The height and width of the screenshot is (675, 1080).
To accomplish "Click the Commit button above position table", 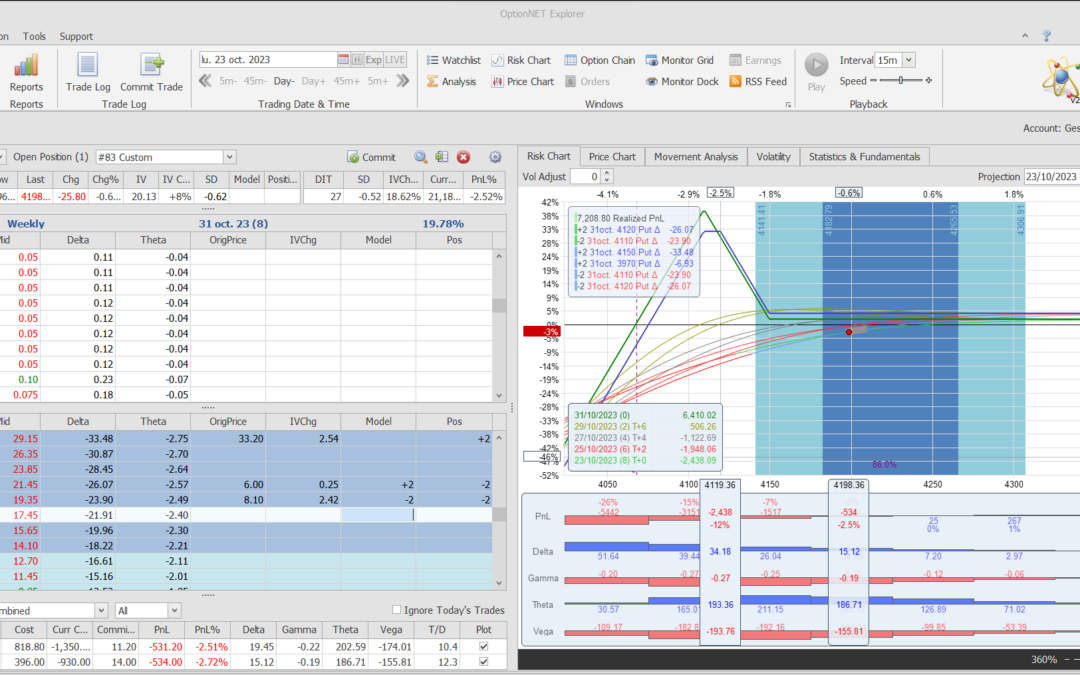I will 371,157.
